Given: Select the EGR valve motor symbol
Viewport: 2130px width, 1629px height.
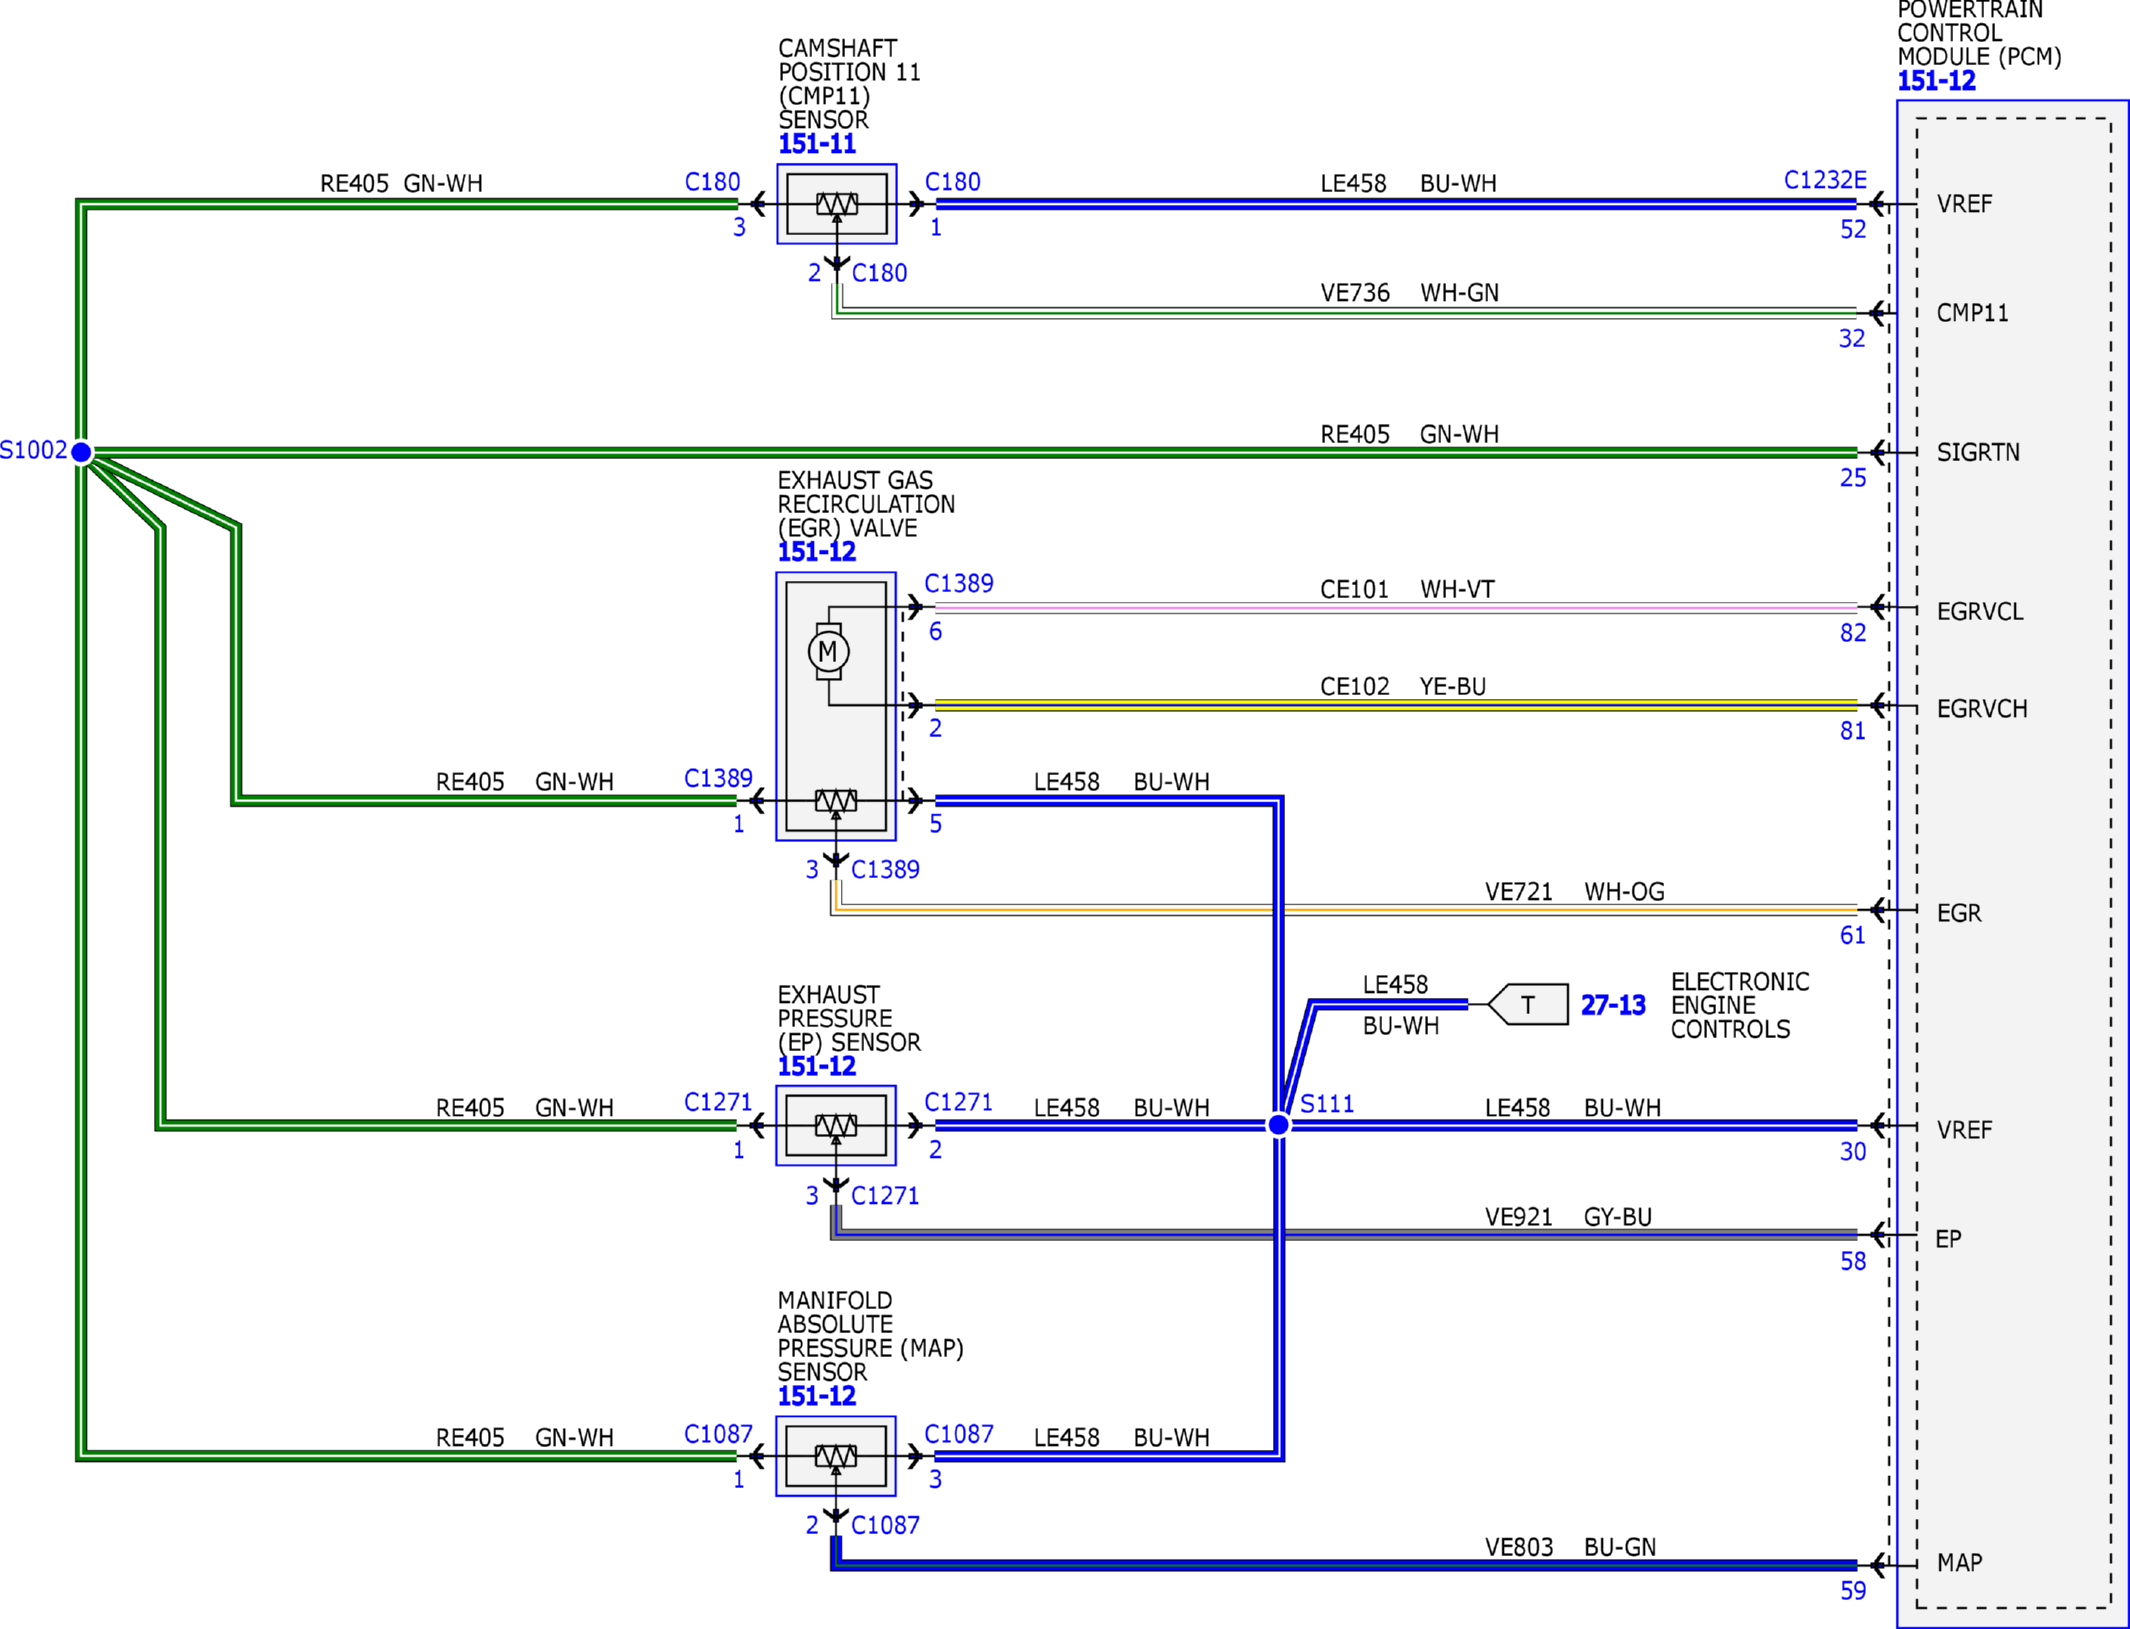Looking at the screenshot, I should click(x=828, y=652).
